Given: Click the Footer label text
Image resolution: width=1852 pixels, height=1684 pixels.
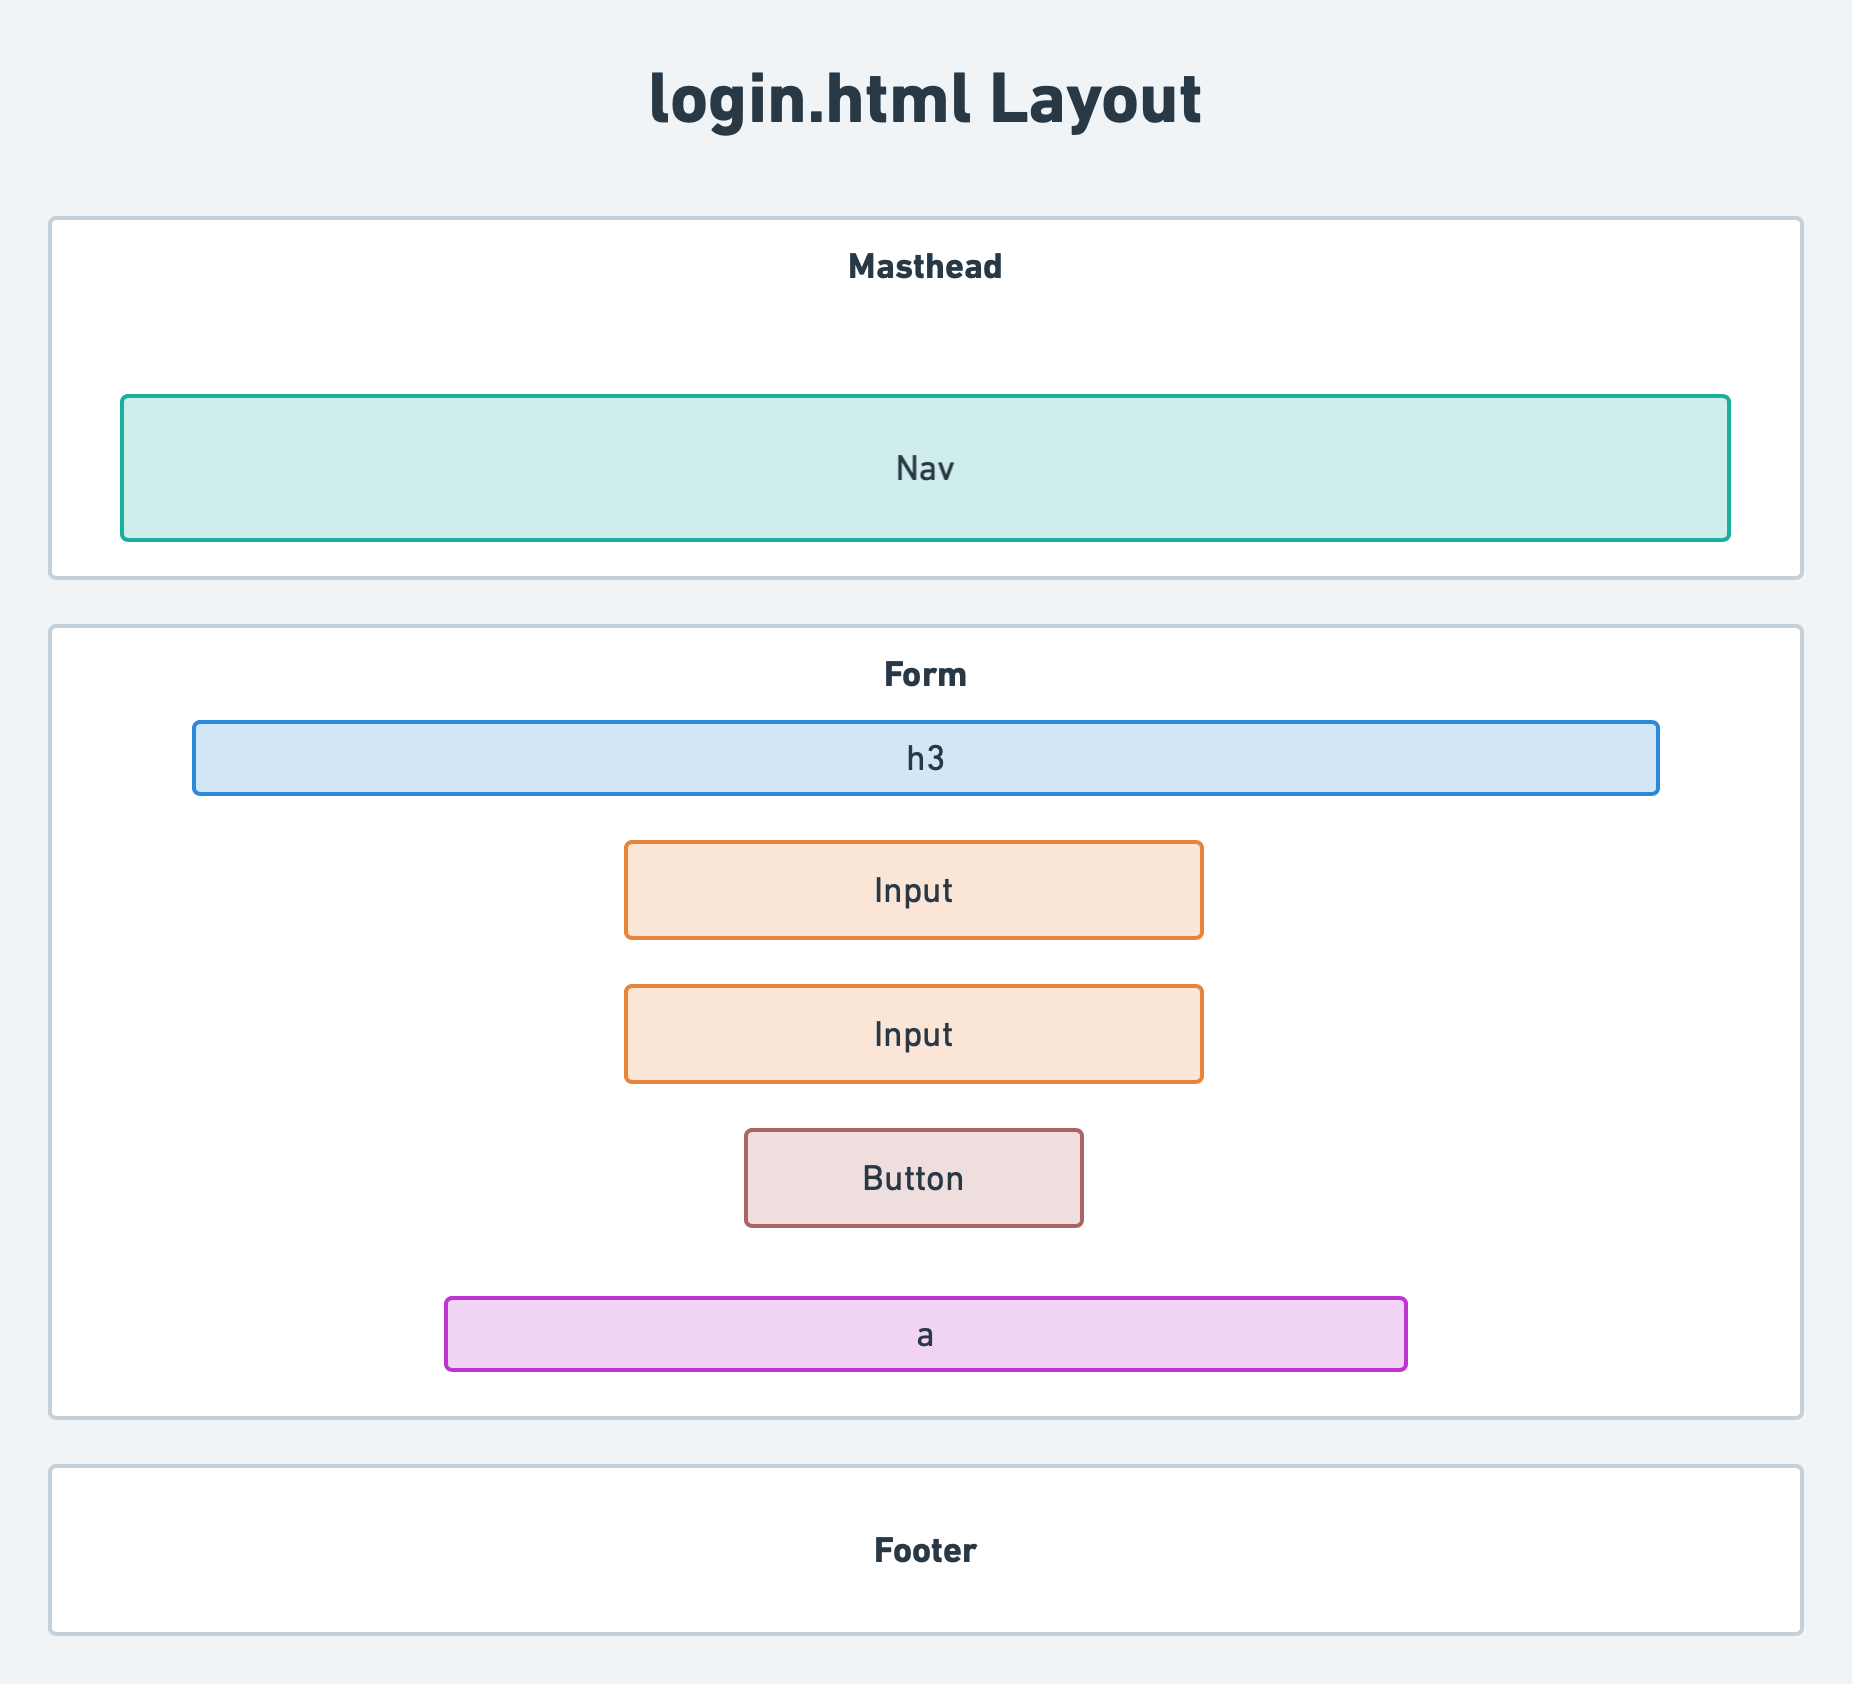Looking at the screenshot, I should click(924, 1551).
